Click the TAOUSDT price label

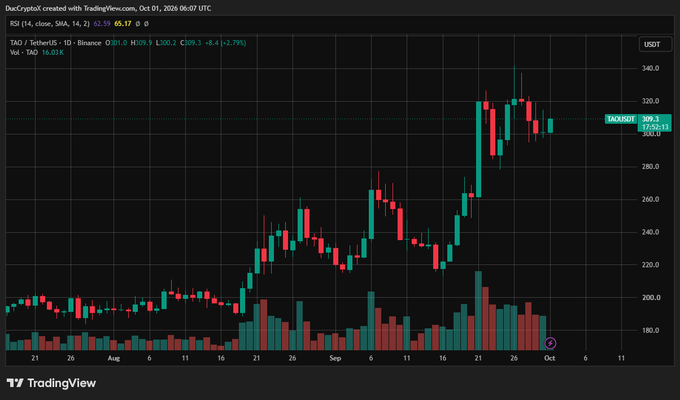coord(621,119)
